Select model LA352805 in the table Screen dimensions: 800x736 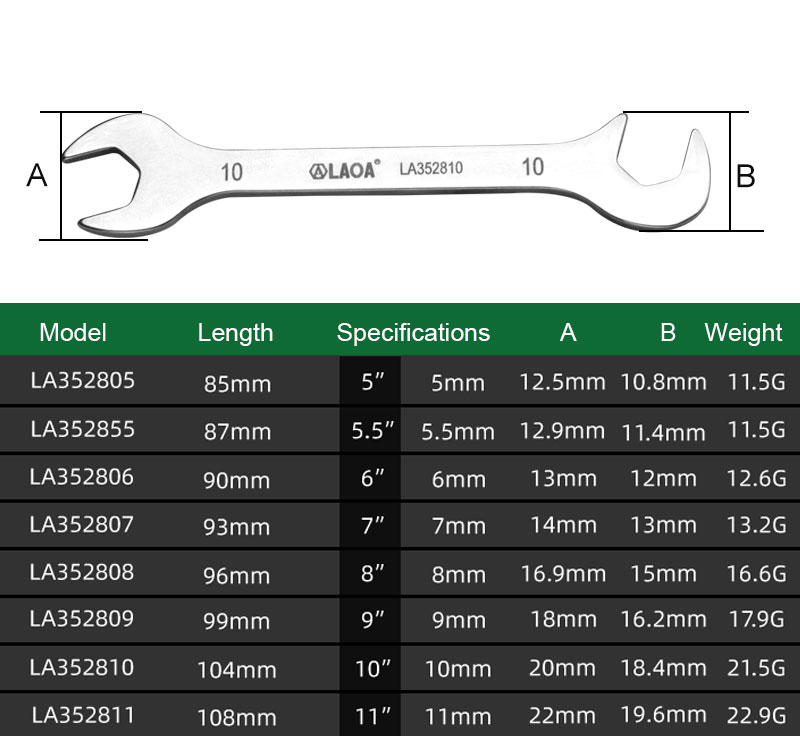82,380
